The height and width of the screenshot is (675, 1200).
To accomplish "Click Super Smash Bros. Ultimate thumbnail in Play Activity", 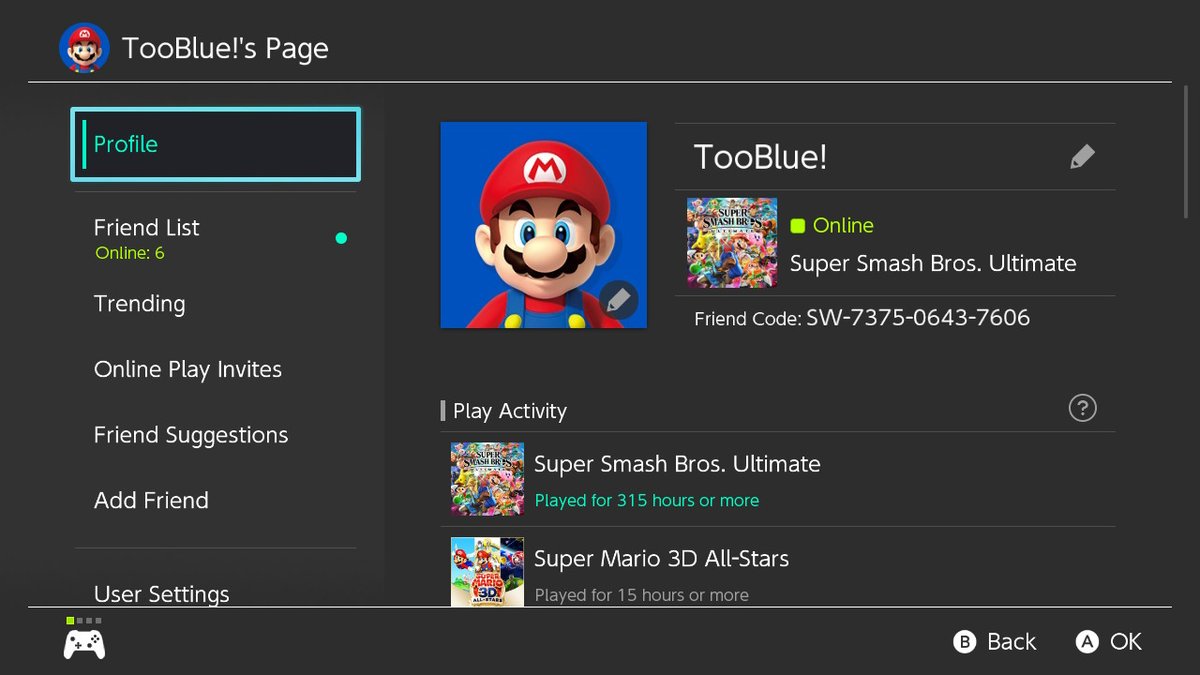I will pos(487,479).
